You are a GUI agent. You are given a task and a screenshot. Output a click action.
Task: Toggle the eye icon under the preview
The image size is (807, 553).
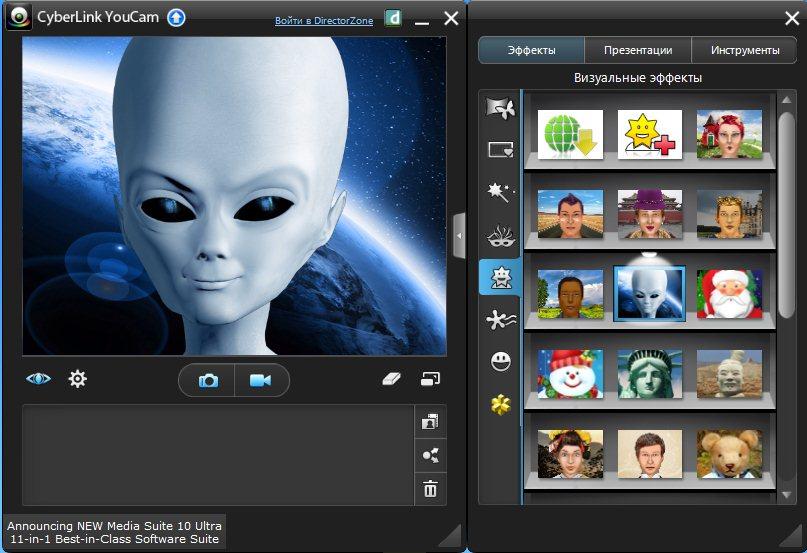coord(38,379)
